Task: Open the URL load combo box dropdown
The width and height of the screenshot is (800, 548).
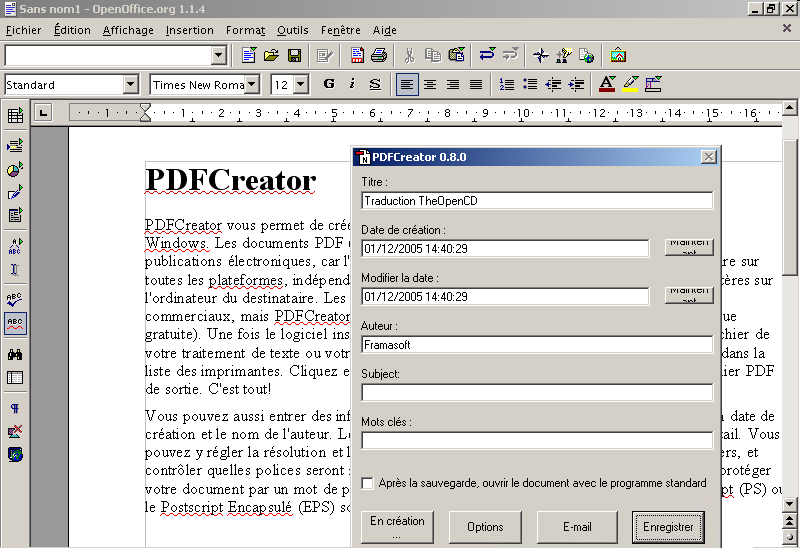Action: point(219,55)
